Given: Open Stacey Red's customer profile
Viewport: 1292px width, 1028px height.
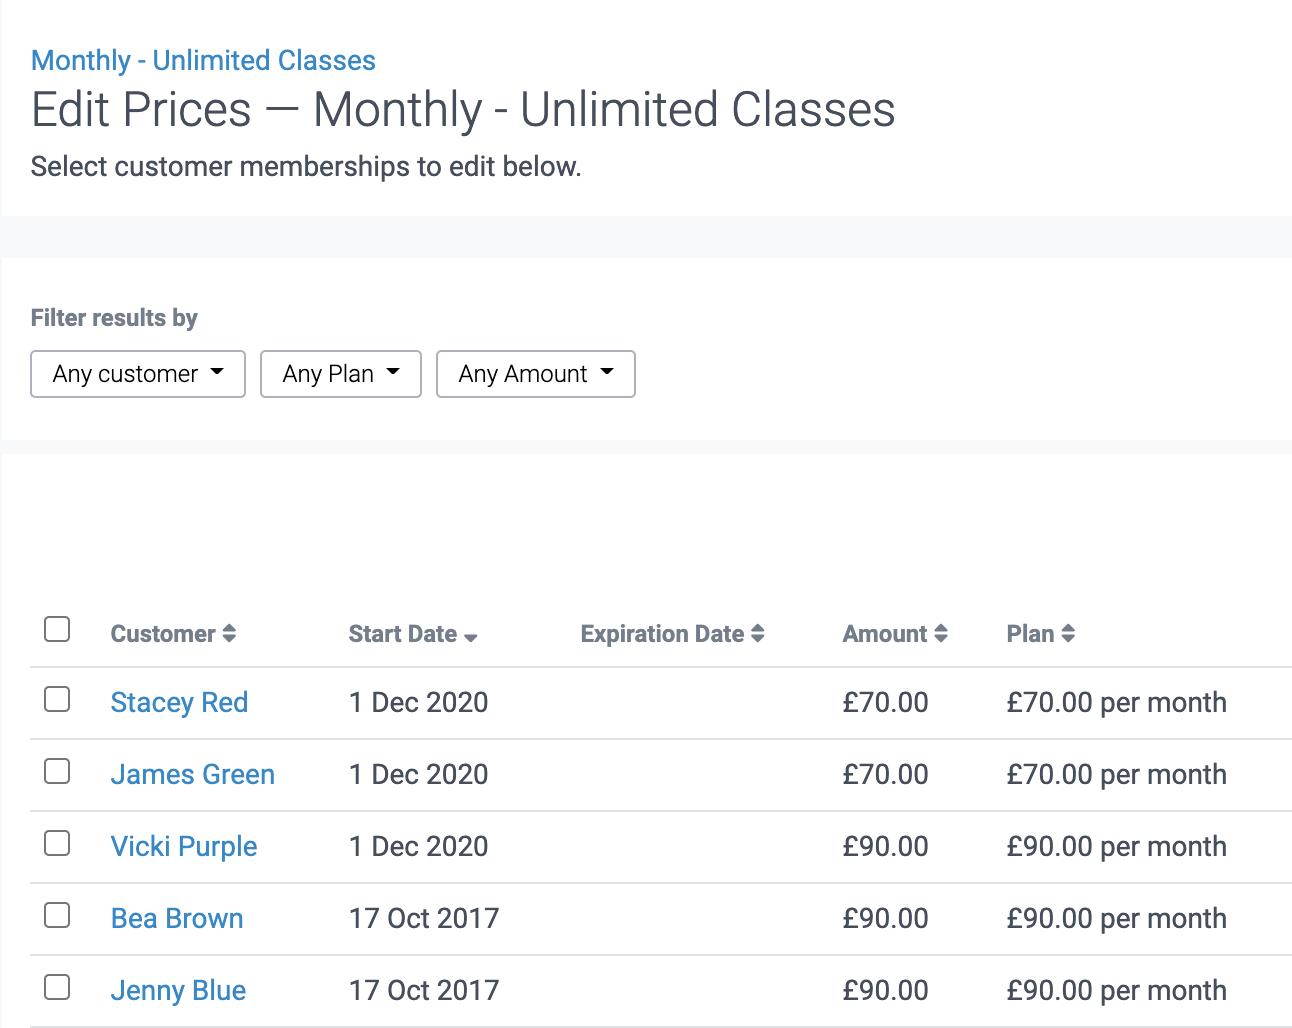Looking at the screenshot, I should point(179,702).
